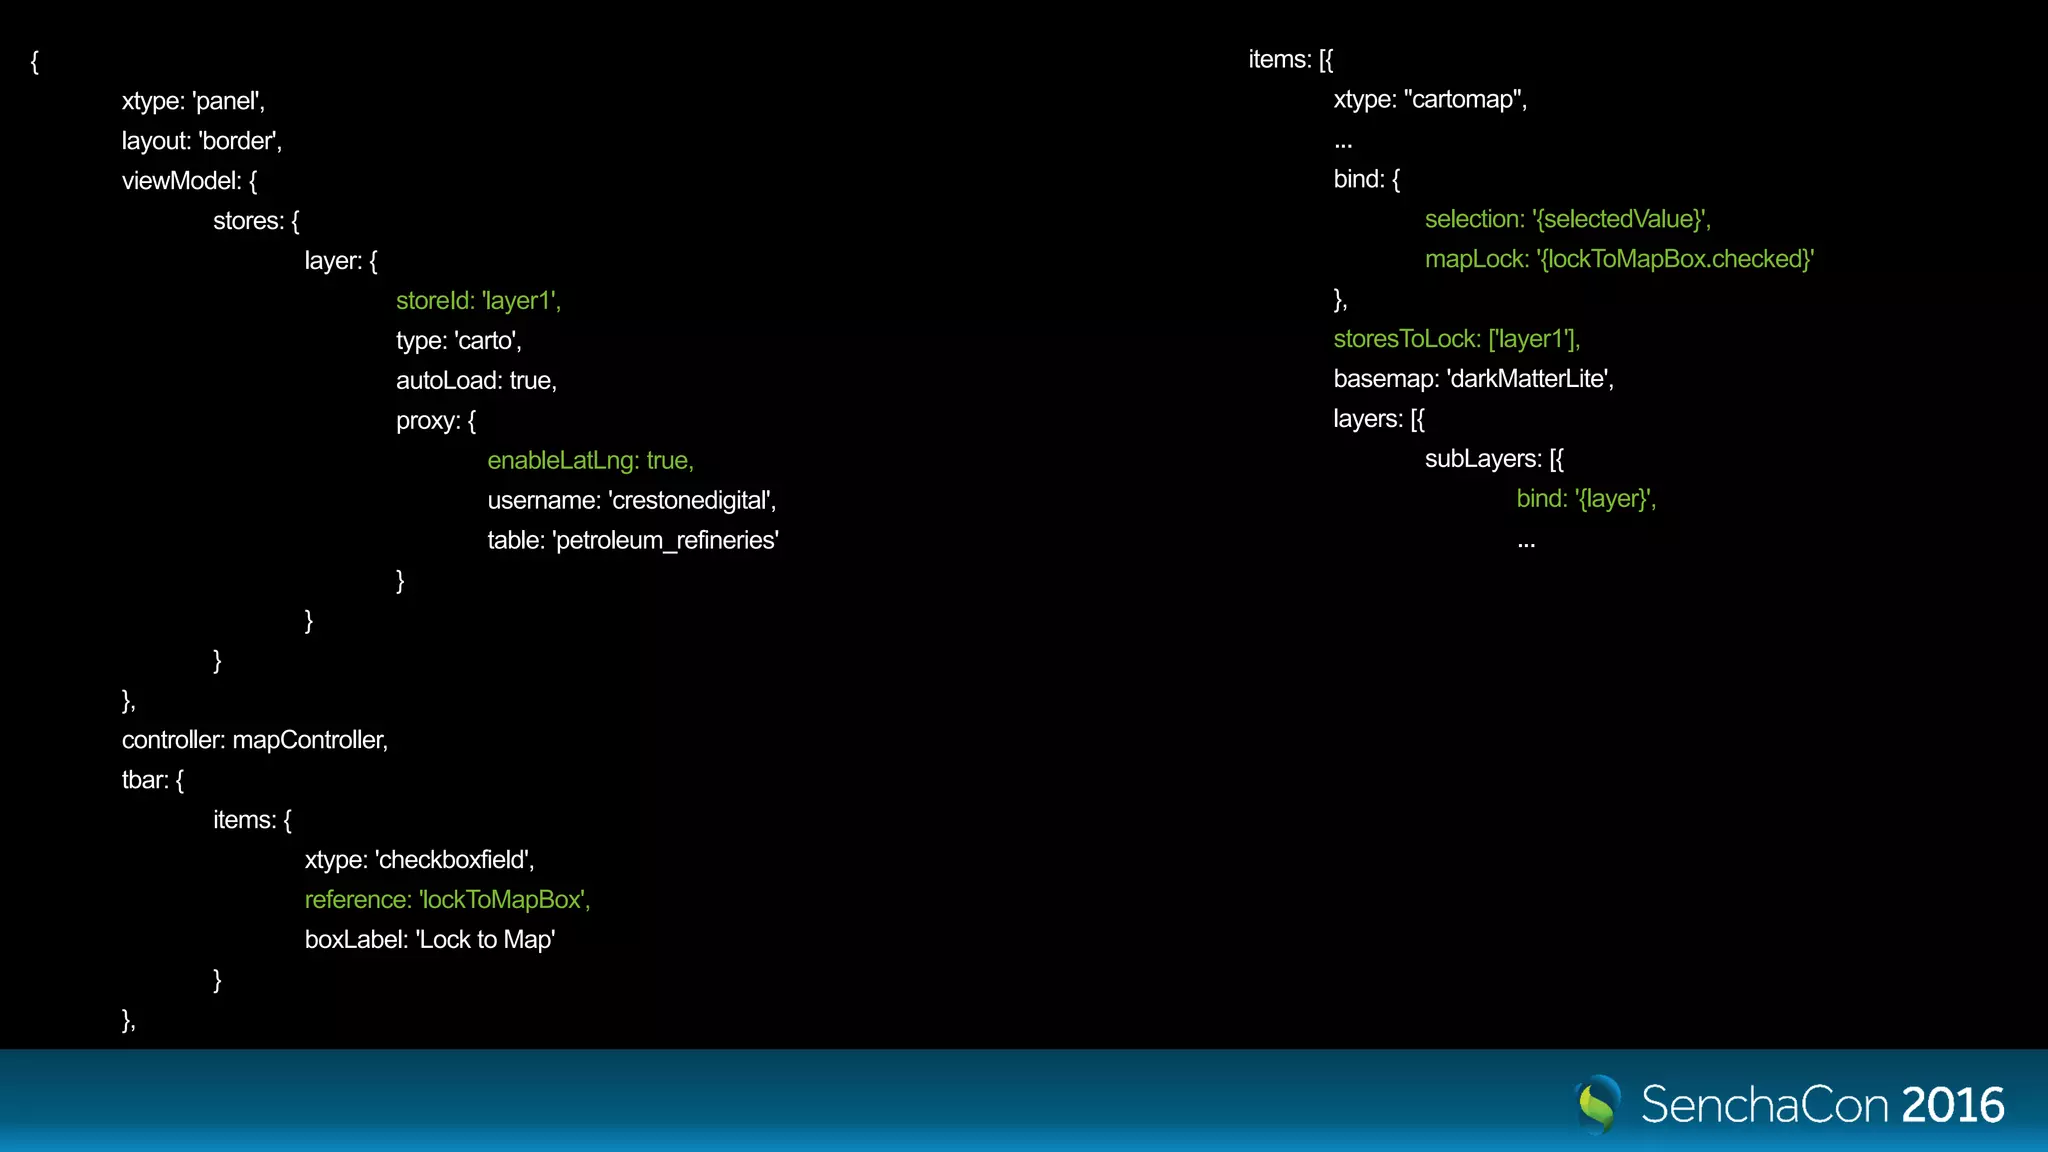Click the line layout: 'border',
This screenshot has width=2048, height=1152.
click(x=202, y=141)
